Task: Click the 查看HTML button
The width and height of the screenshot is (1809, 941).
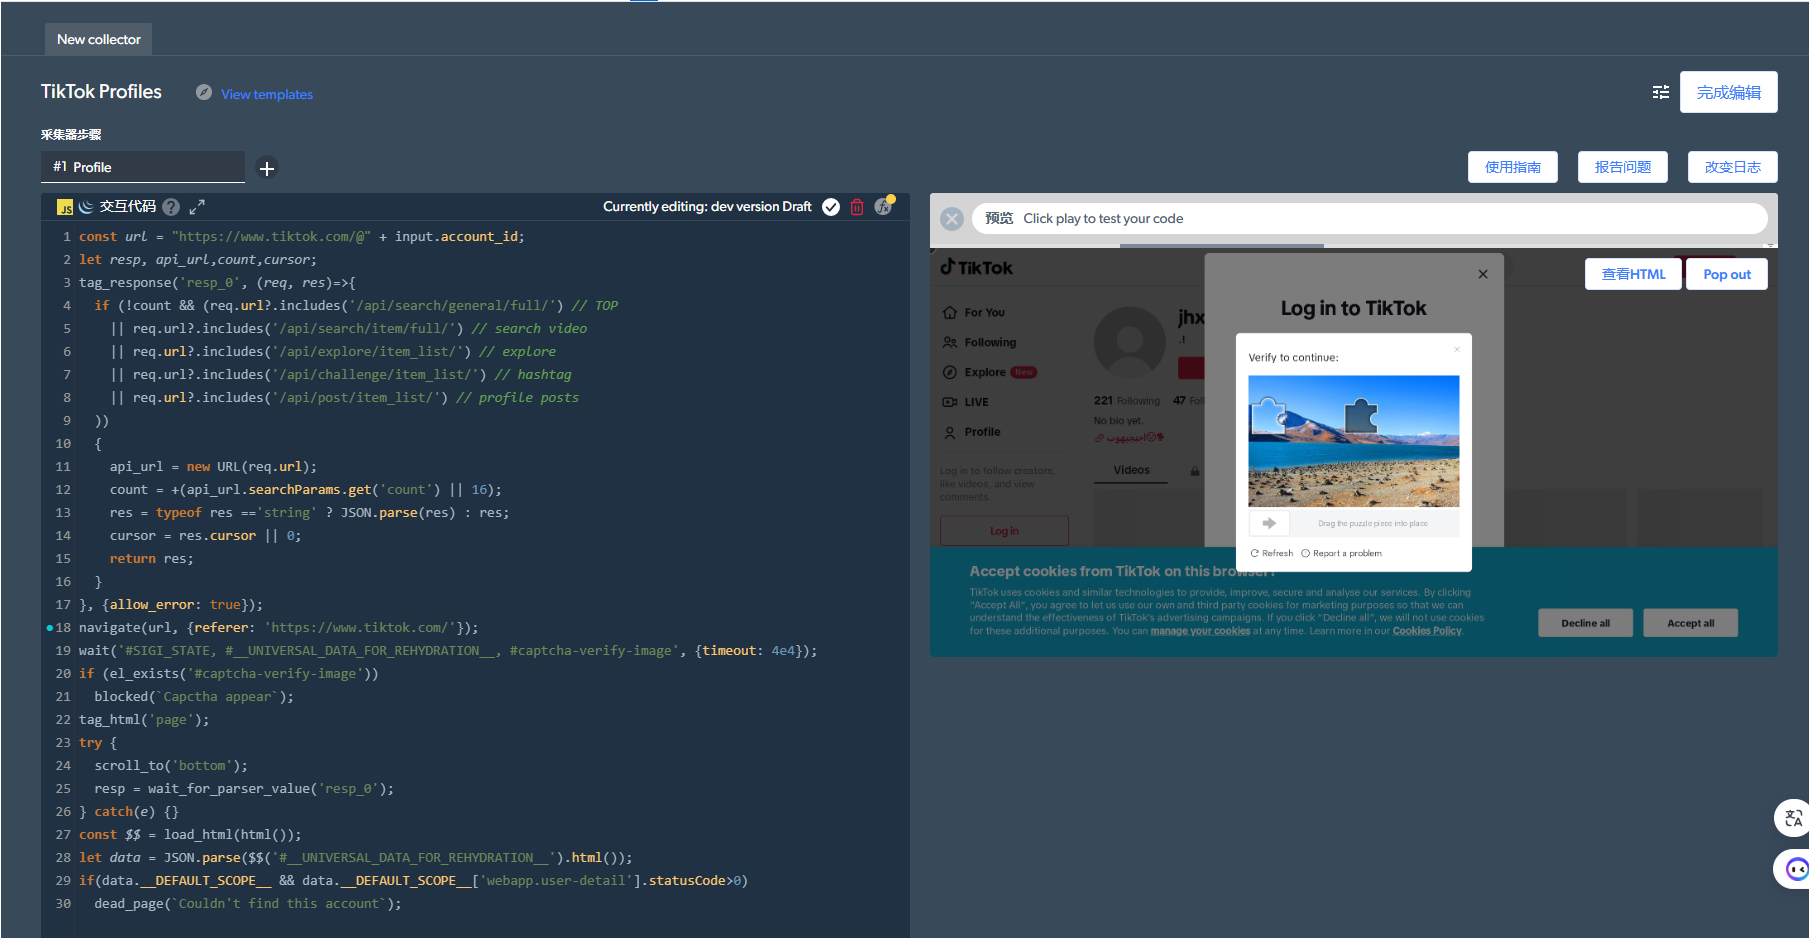Action: [1633, 274]
